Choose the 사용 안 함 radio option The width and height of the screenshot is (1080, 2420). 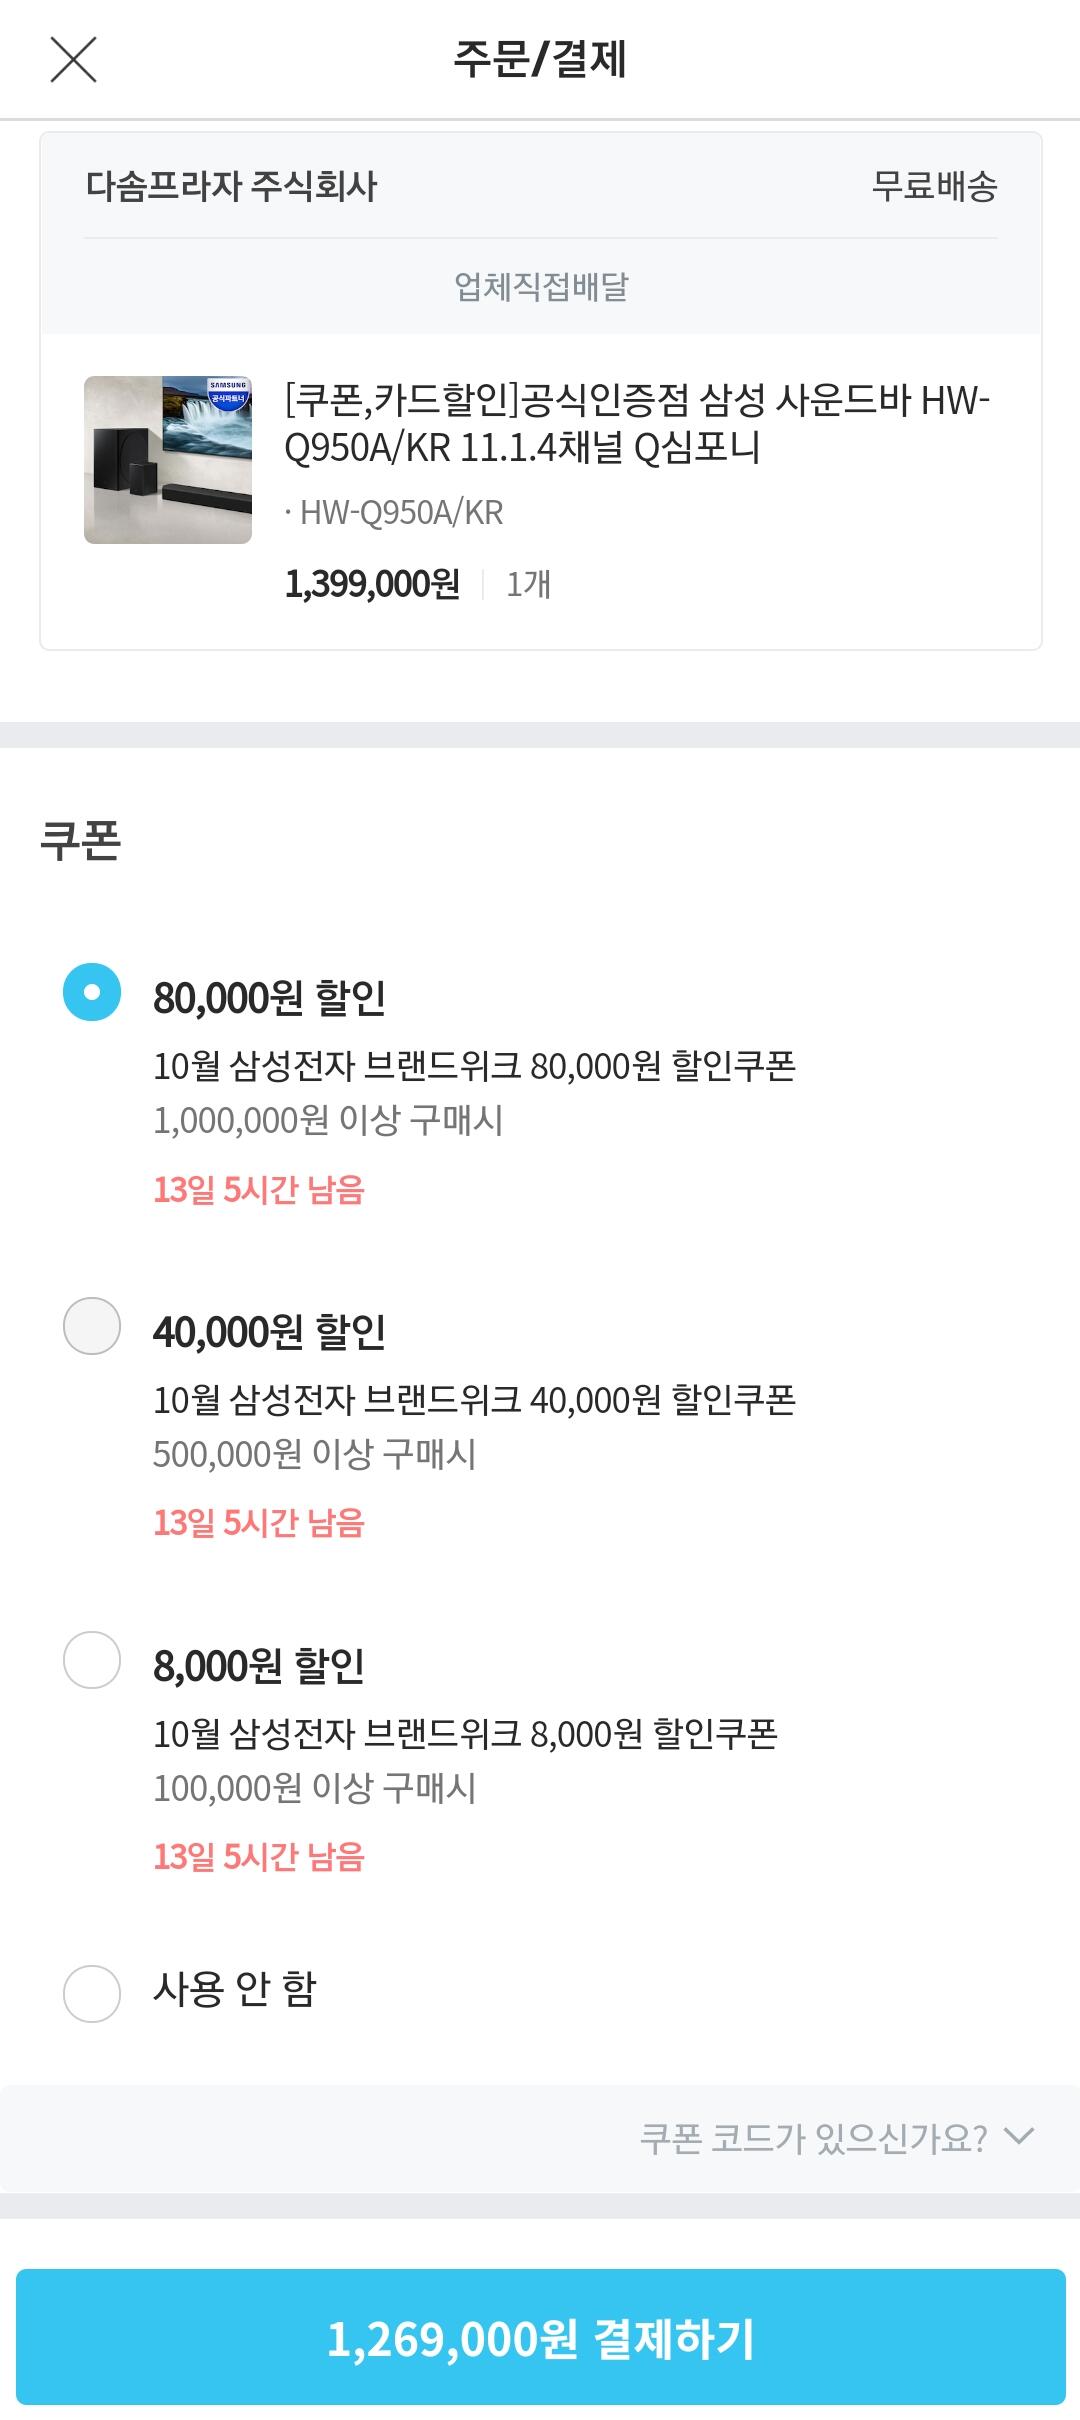point(92,1994)
